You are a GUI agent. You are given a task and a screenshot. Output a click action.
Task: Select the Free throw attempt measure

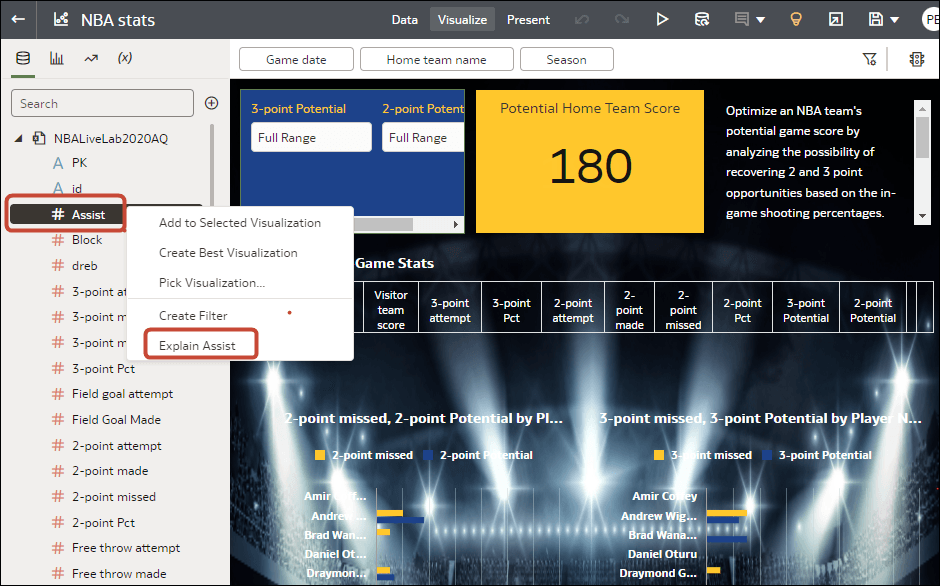tap(126, 548)
